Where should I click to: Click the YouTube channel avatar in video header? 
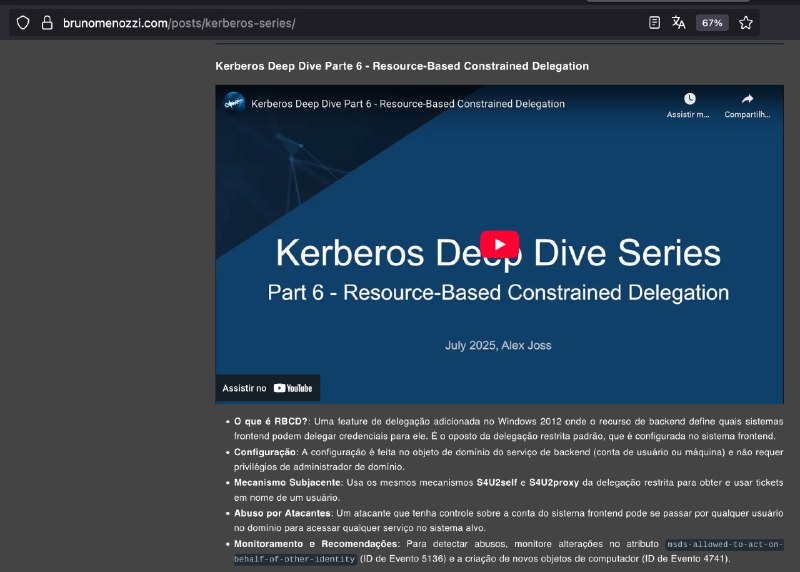[234, 103]
